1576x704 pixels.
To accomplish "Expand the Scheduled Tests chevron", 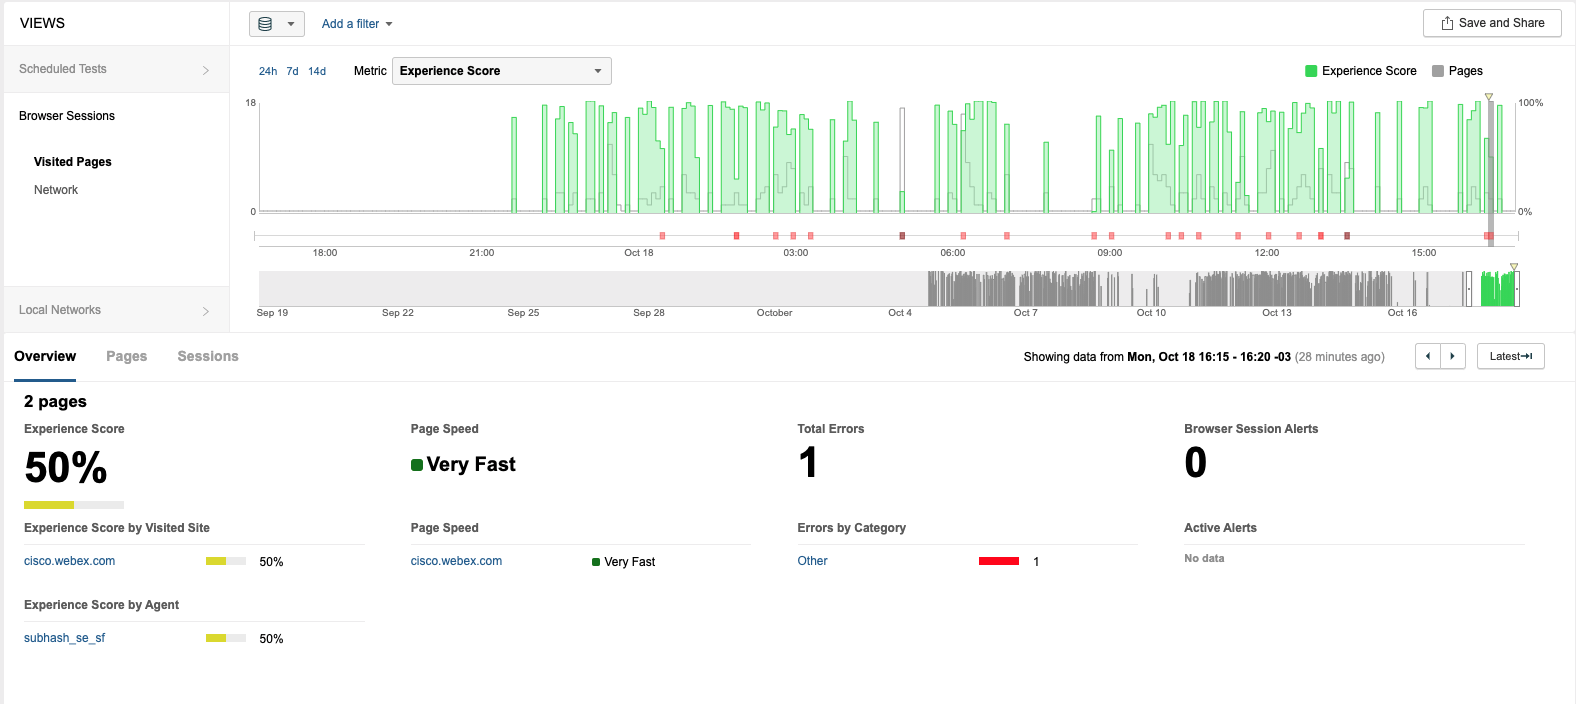I will [206, 70].
